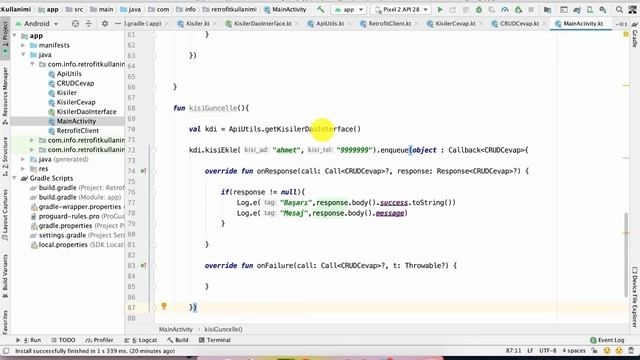Click the 4 spaces indent status entry
Viewport: 640px width, 360px height.
pos(574,351)
